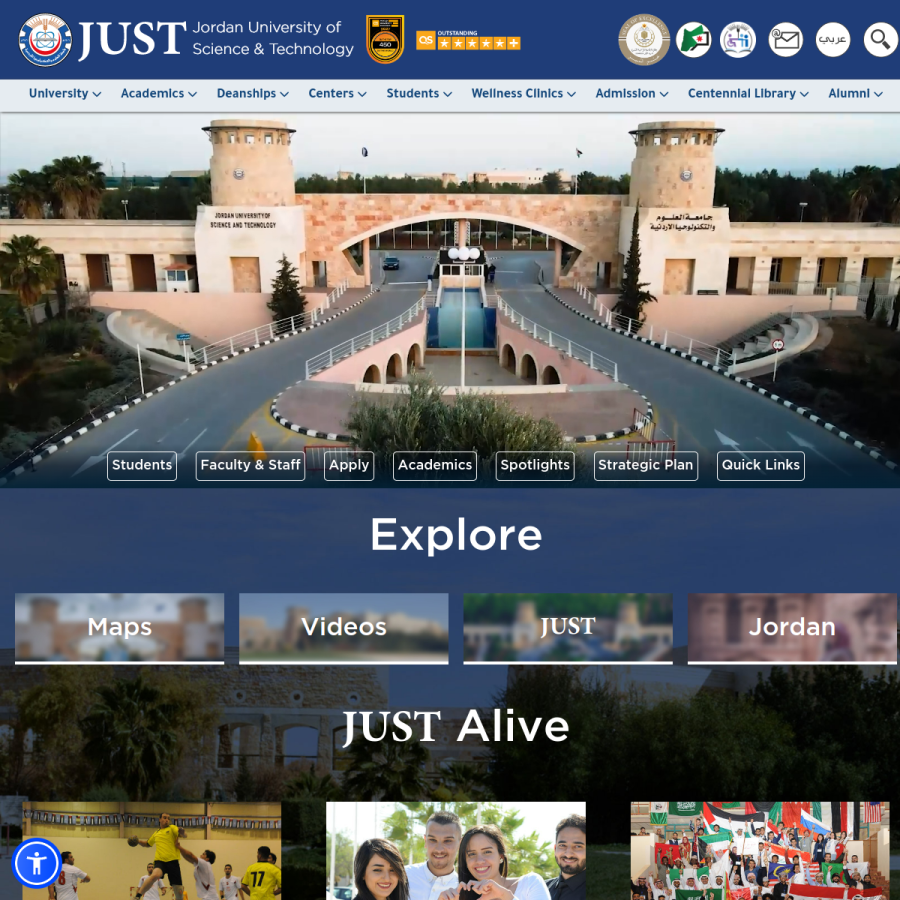The width and height of the screenshot is (900, 900).
Task: Click the handball game photo
Action: click(x=152, y=851)
